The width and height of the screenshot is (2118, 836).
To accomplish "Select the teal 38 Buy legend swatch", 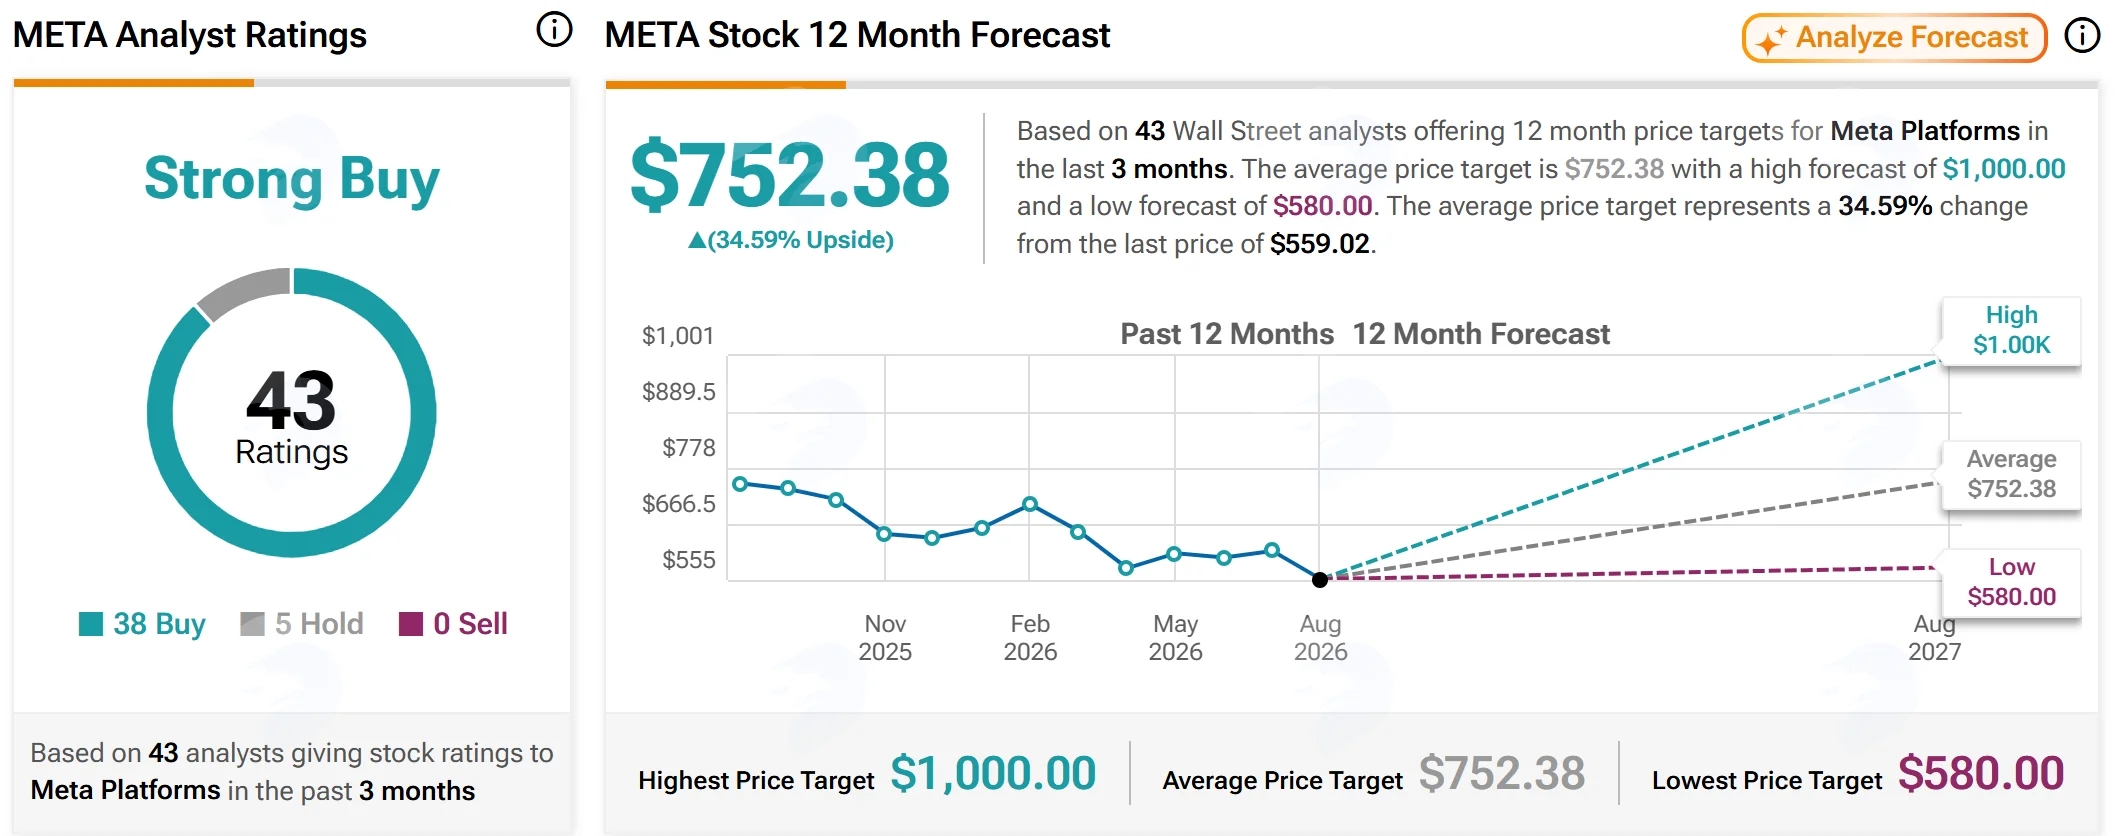I will (91, 624).
